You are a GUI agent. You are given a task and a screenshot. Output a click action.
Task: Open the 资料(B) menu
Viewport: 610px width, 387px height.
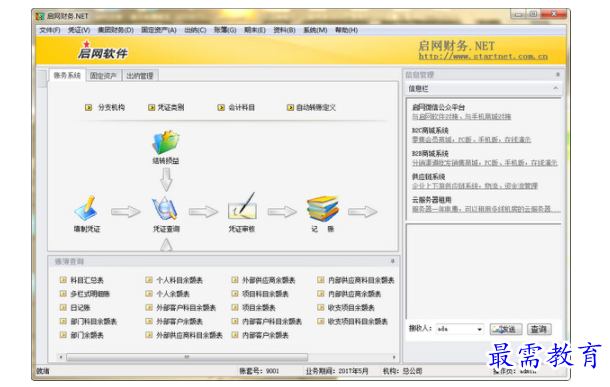(284, 30)
